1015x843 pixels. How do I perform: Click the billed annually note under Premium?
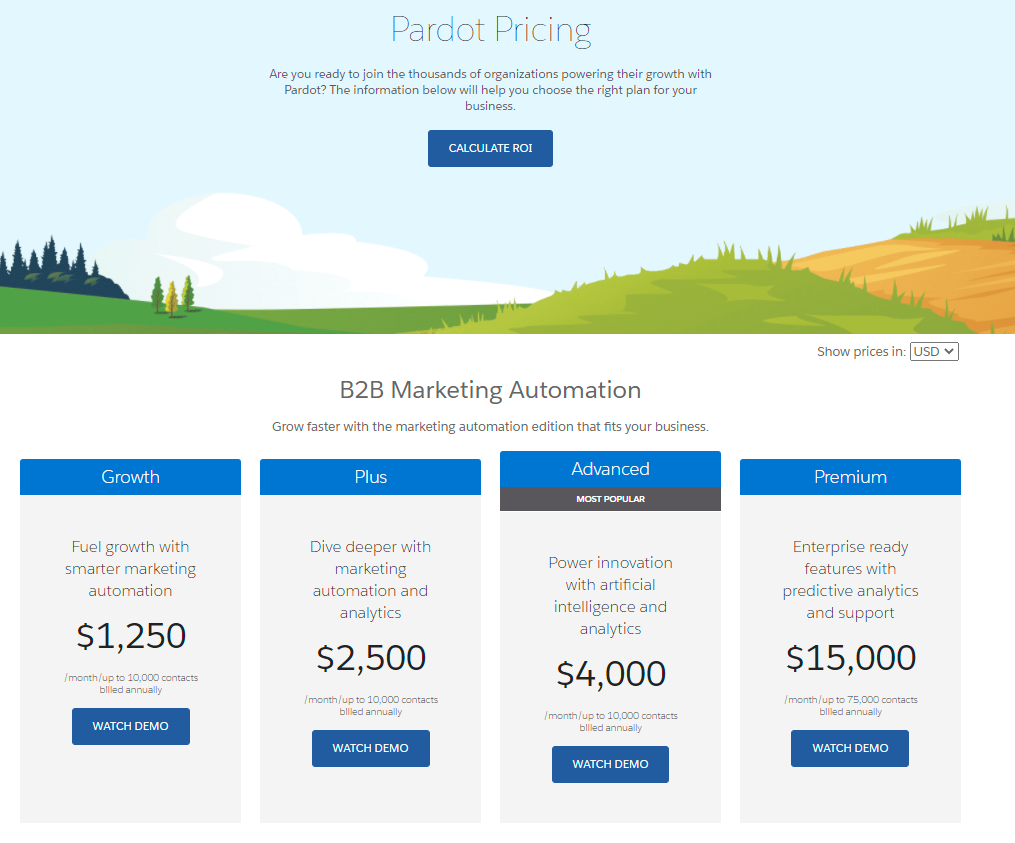(849, 705)
